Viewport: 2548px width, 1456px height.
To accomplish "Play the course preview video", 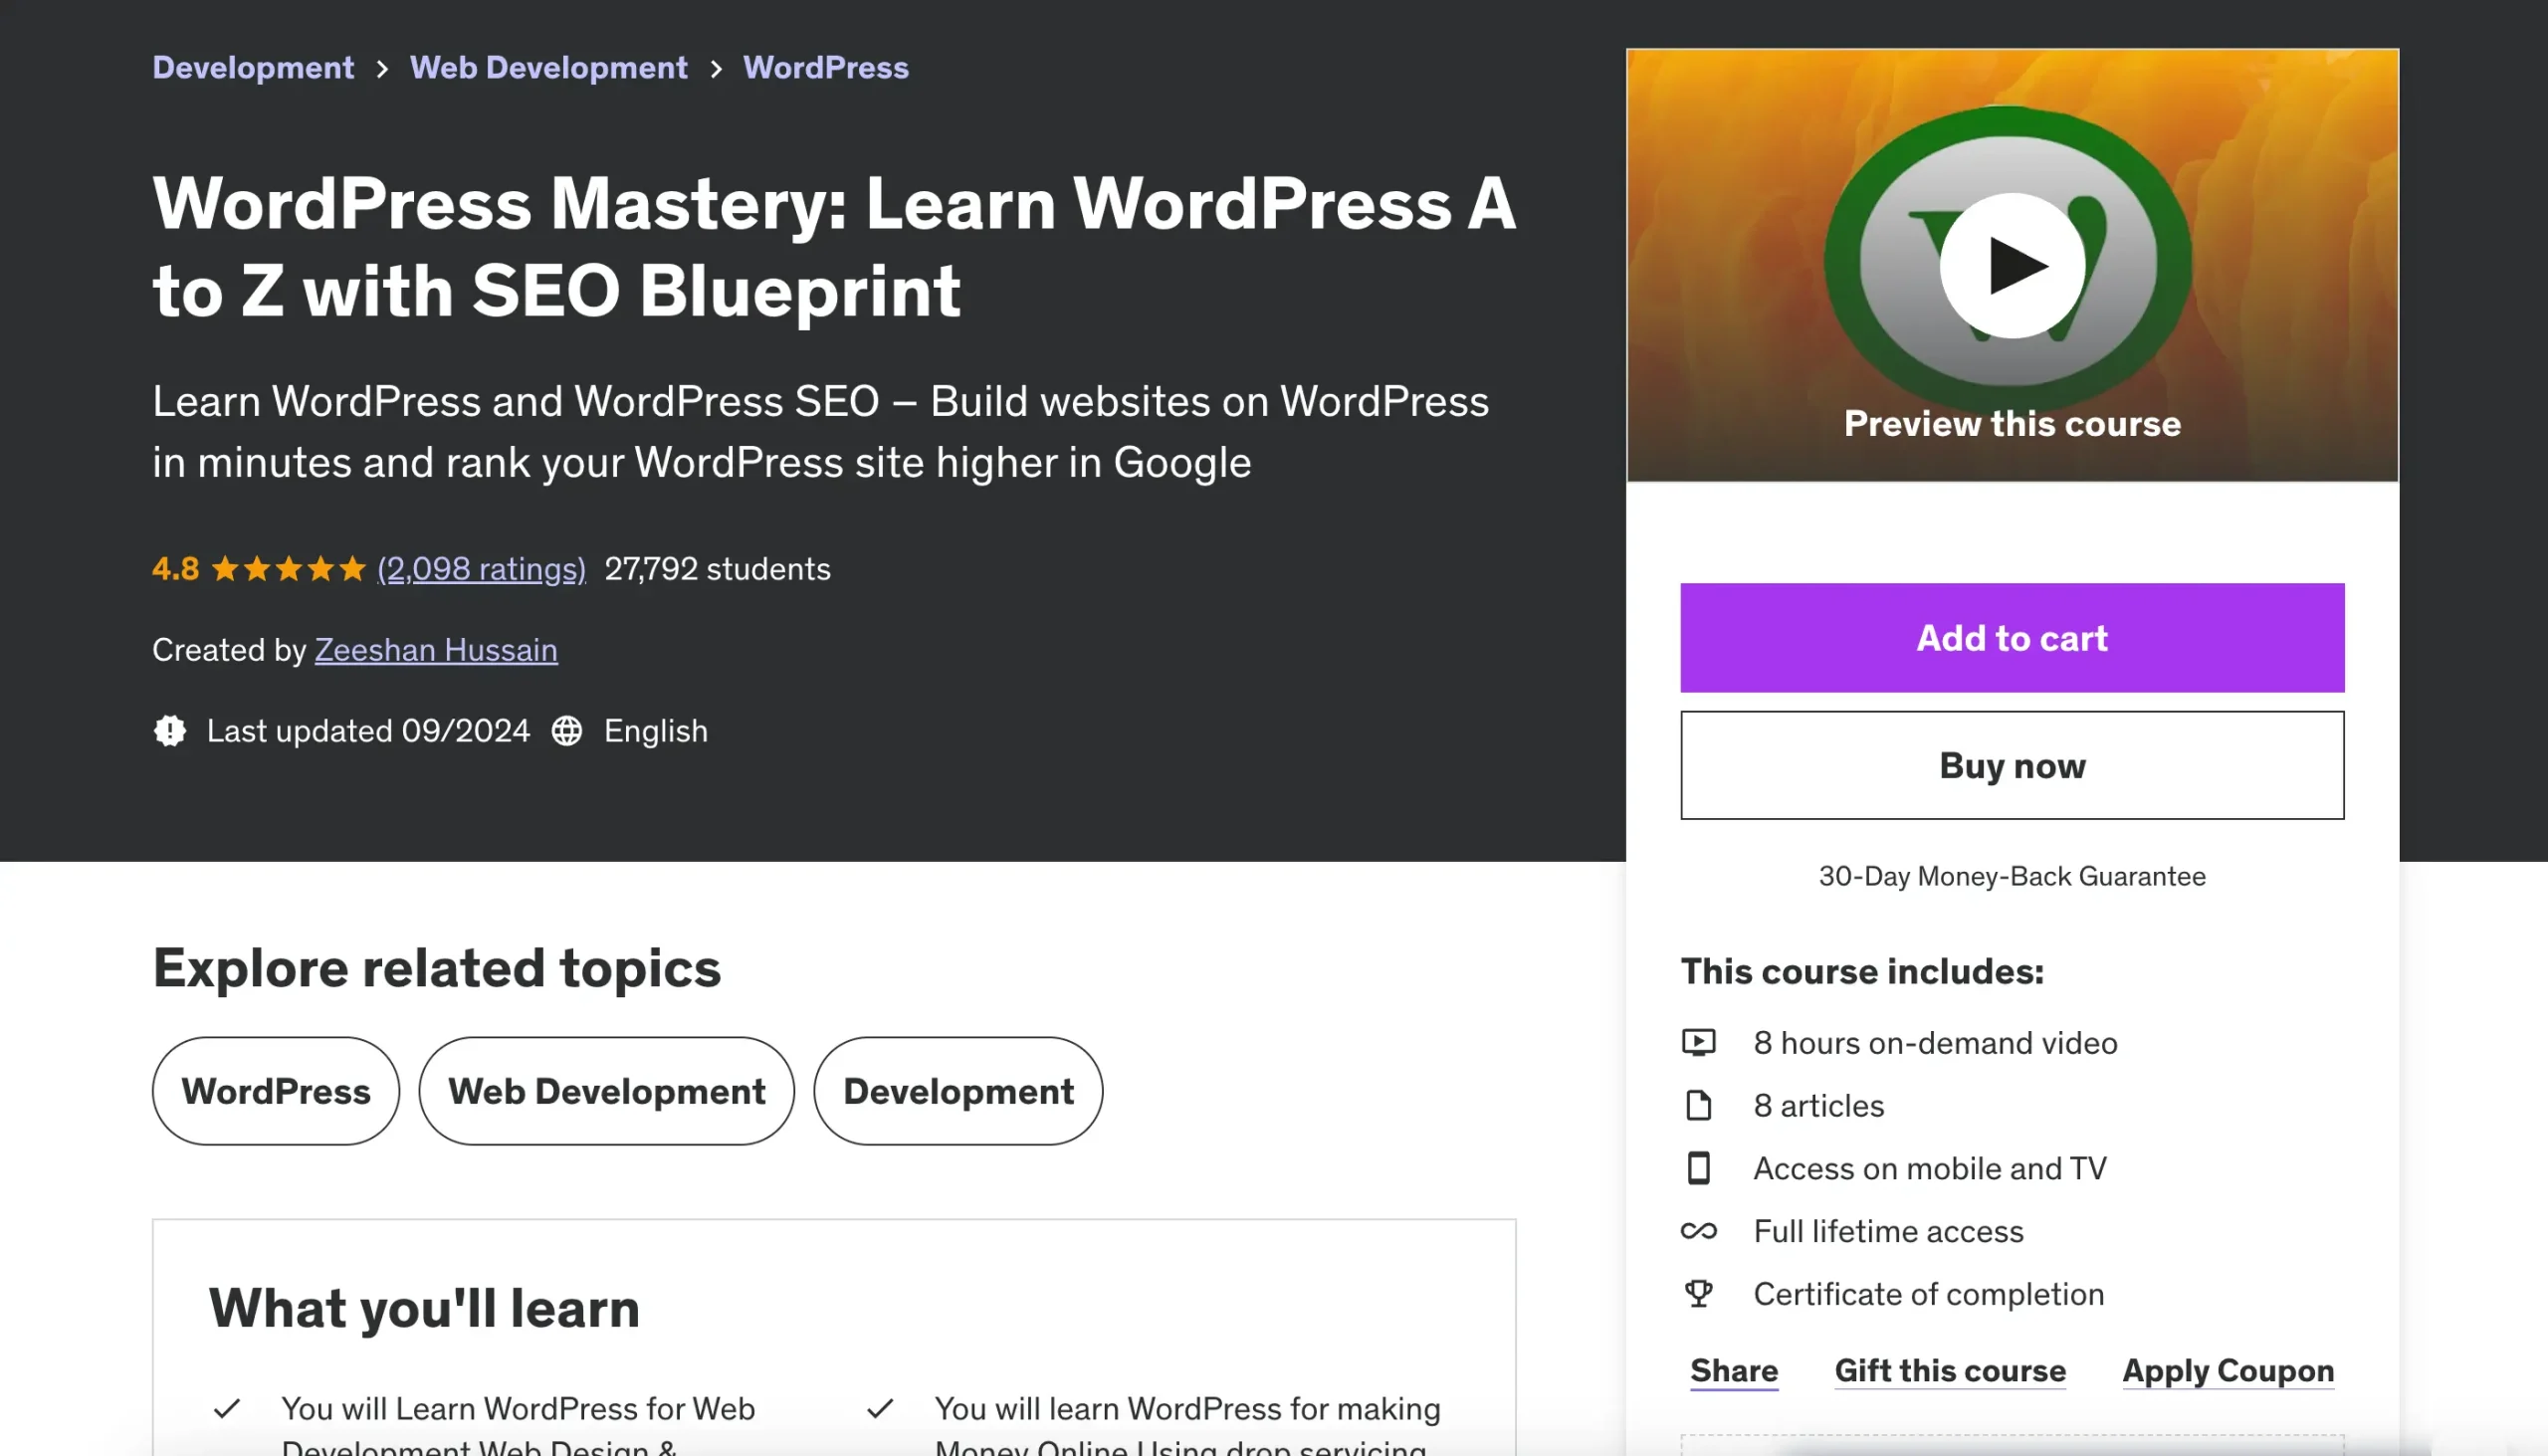I will pos(2011,266).
